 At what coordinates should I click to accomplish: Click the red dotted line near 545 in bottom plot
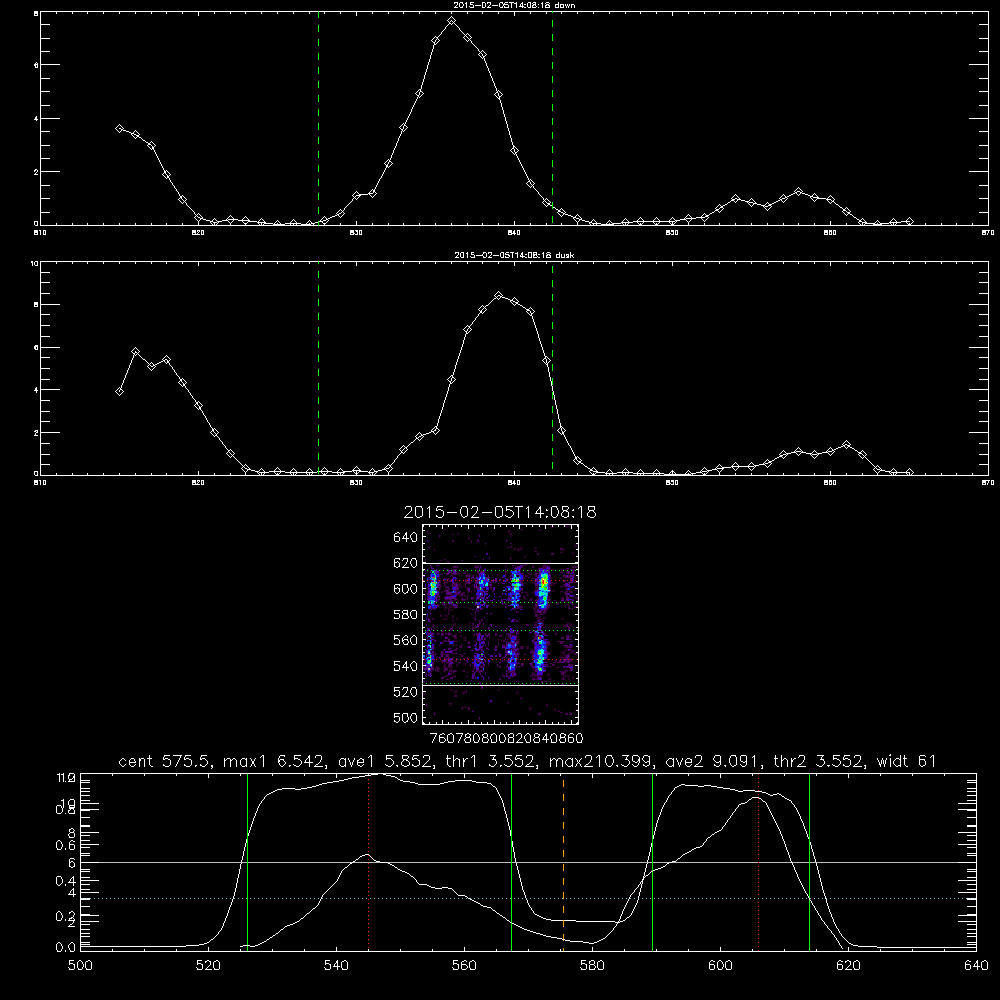[x=368, y=861]
